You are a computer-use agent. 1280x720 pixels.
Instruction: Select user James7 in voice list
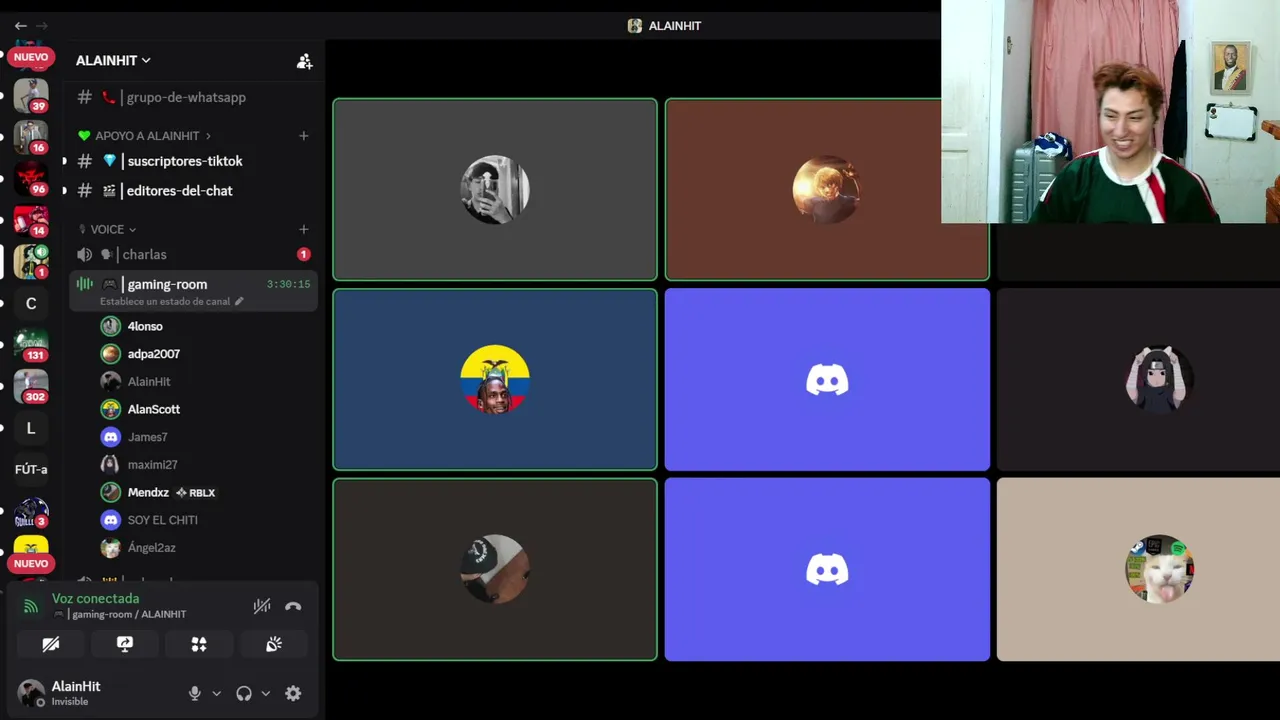(147, 437)
